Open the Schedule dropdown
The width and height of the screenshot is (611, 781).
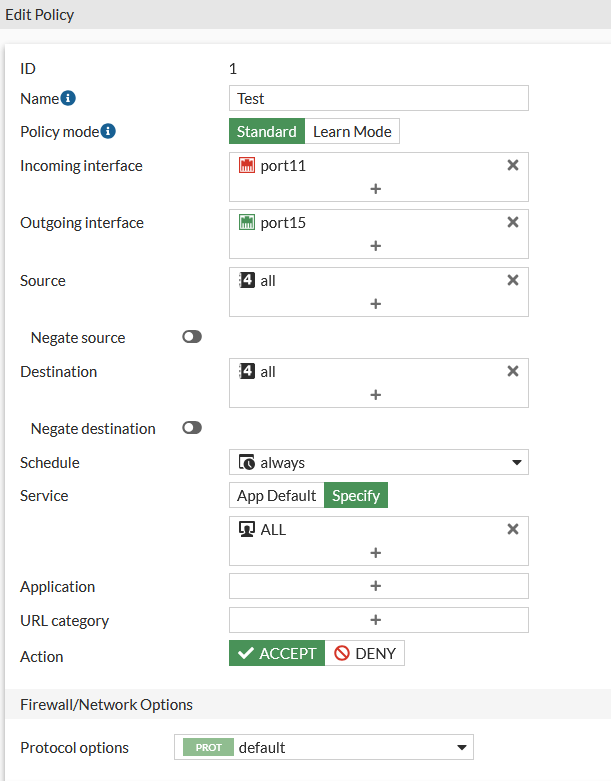pos(517,463)
